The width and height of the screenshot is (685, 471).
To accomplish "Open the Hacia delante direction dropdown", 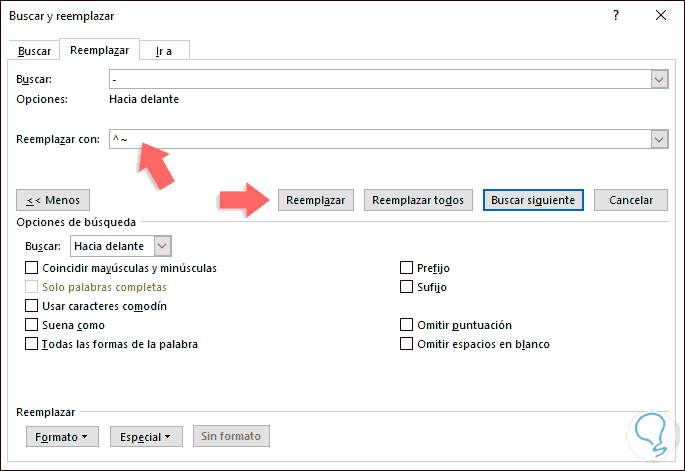I will [x=163, y=246].
